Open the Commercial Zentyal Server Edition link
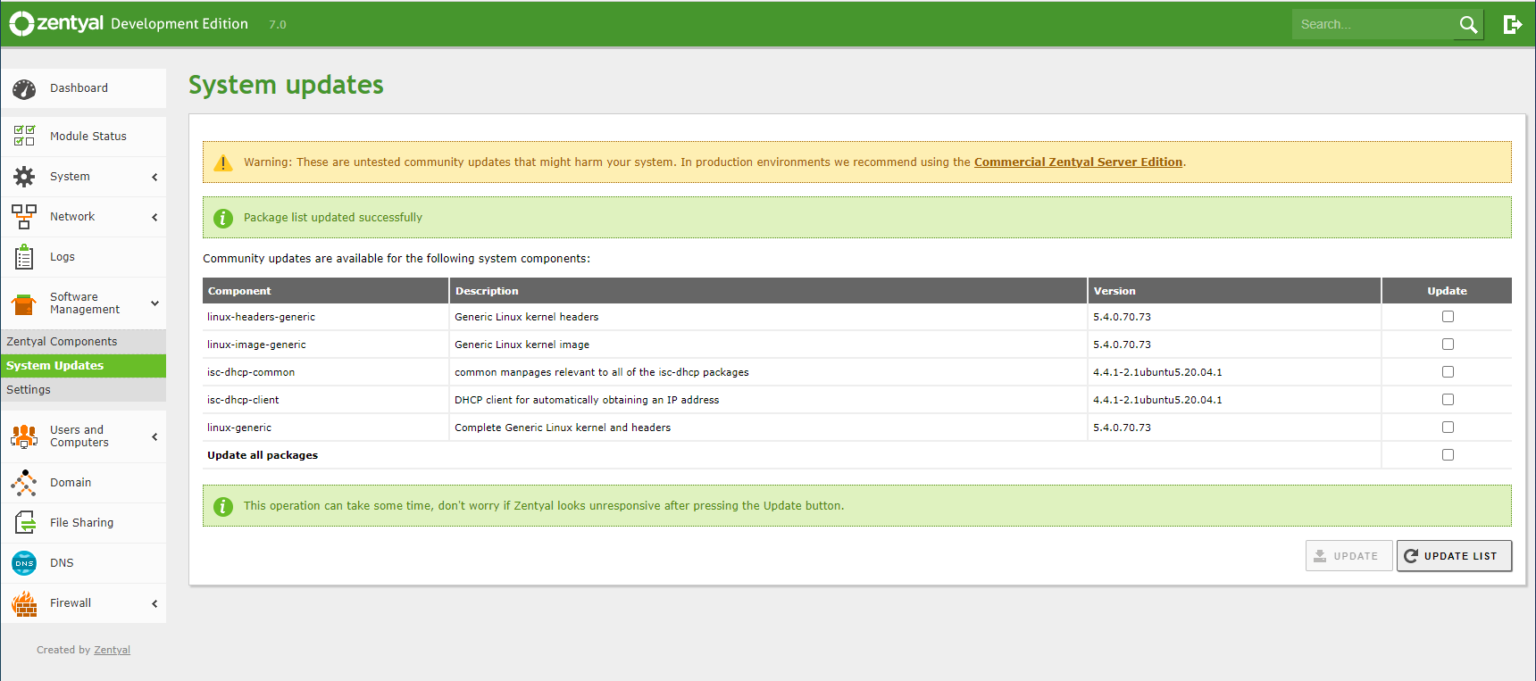Screen dimensions: 1536x681 [1078, 161]
